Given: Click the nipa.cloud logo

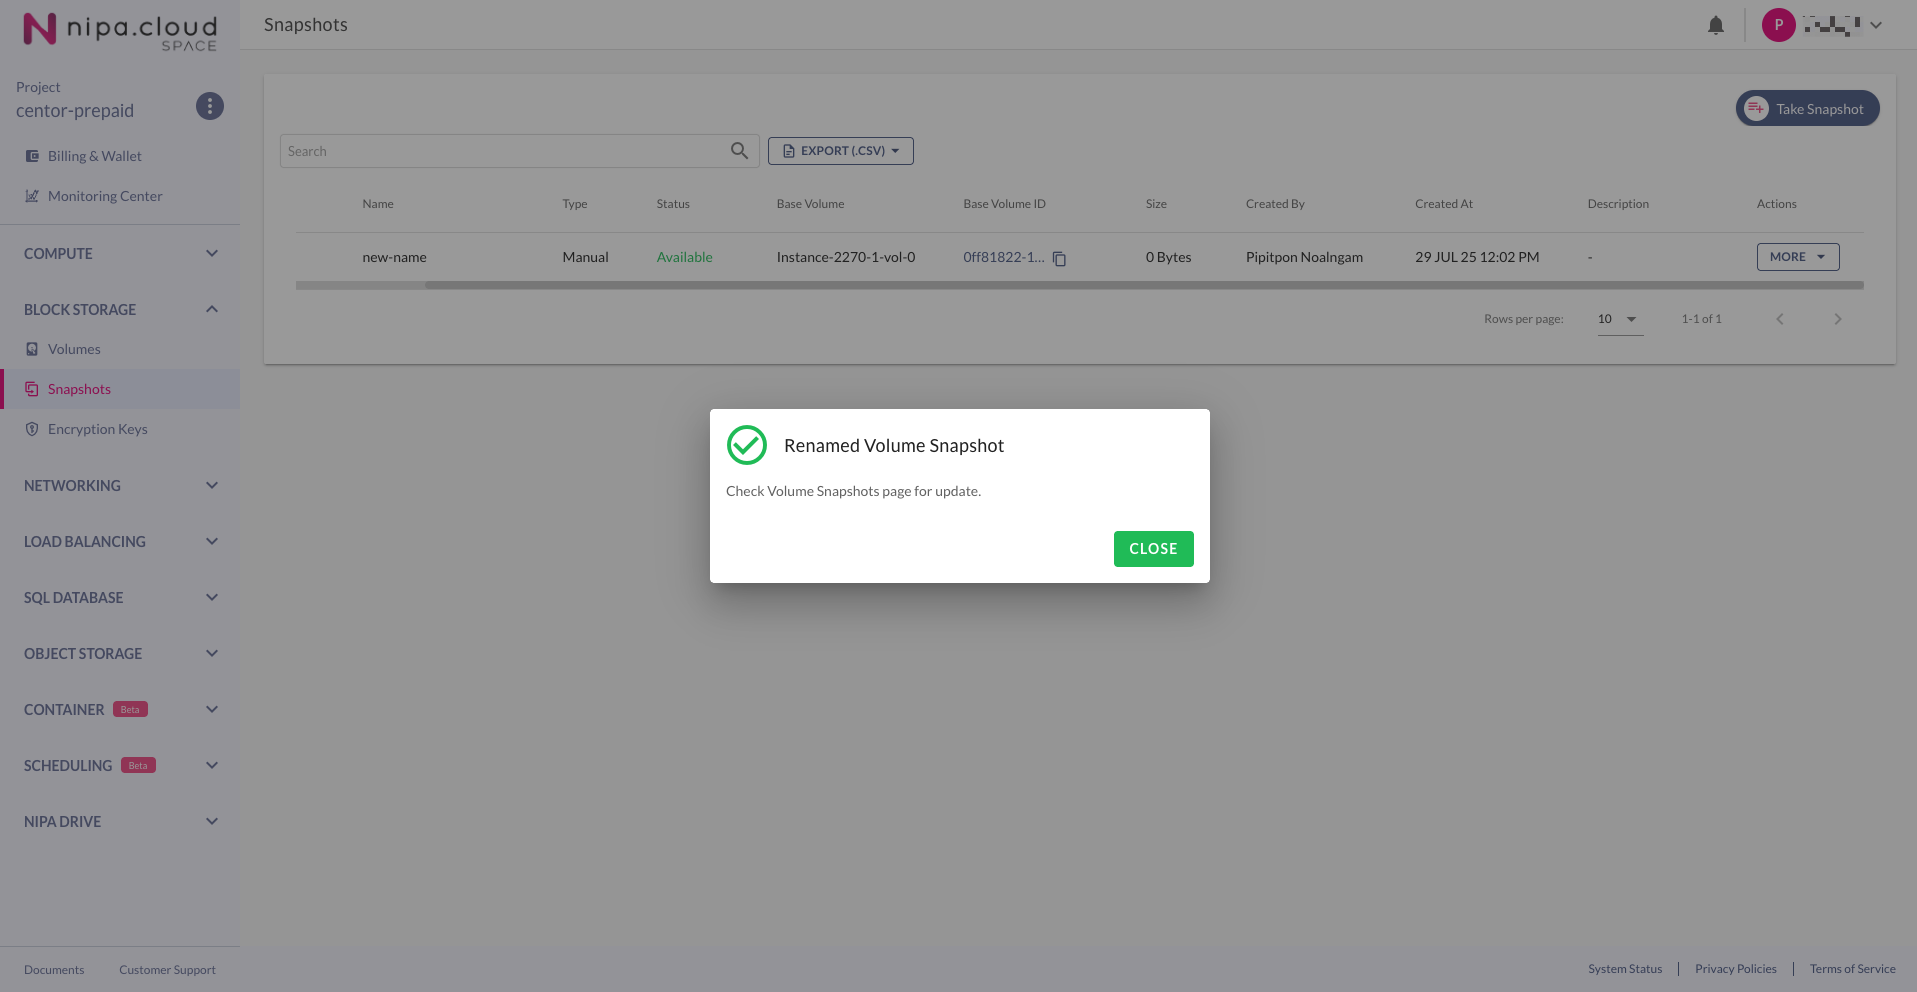Looking at the screenshot, I should click(119, 30).
